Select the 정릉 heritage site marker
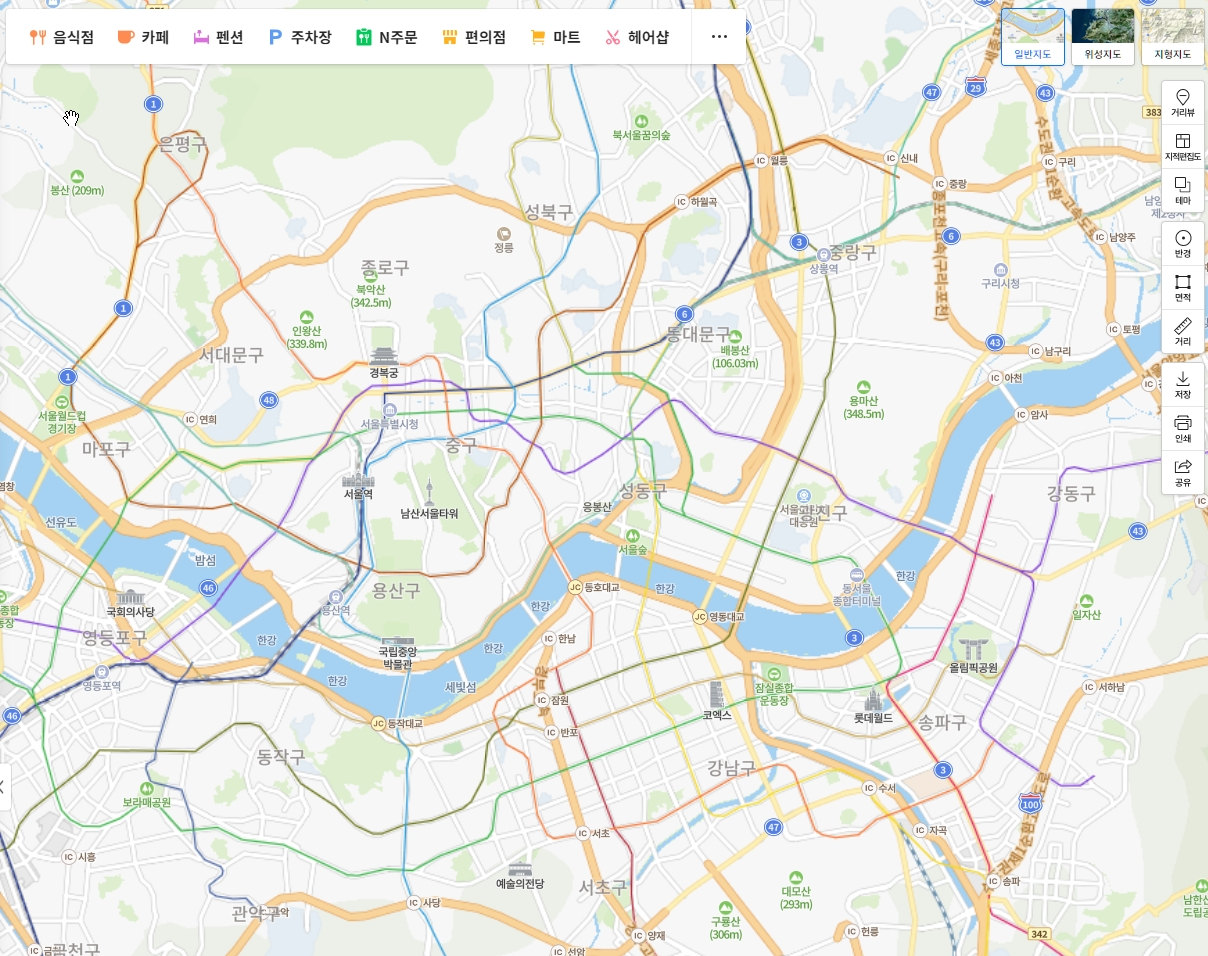Viewport: 1208px width, 956px height. [x=504, y=233]
